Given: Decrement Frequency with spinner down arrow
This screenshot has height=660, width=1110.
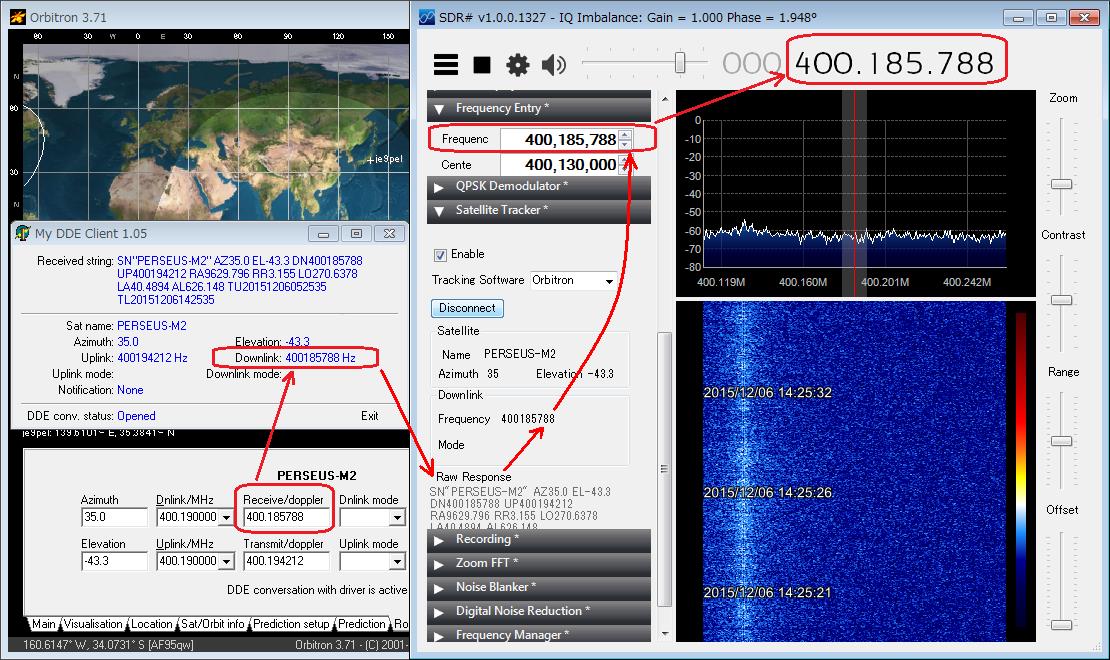Looking at the screenshot, I should 625,144.
